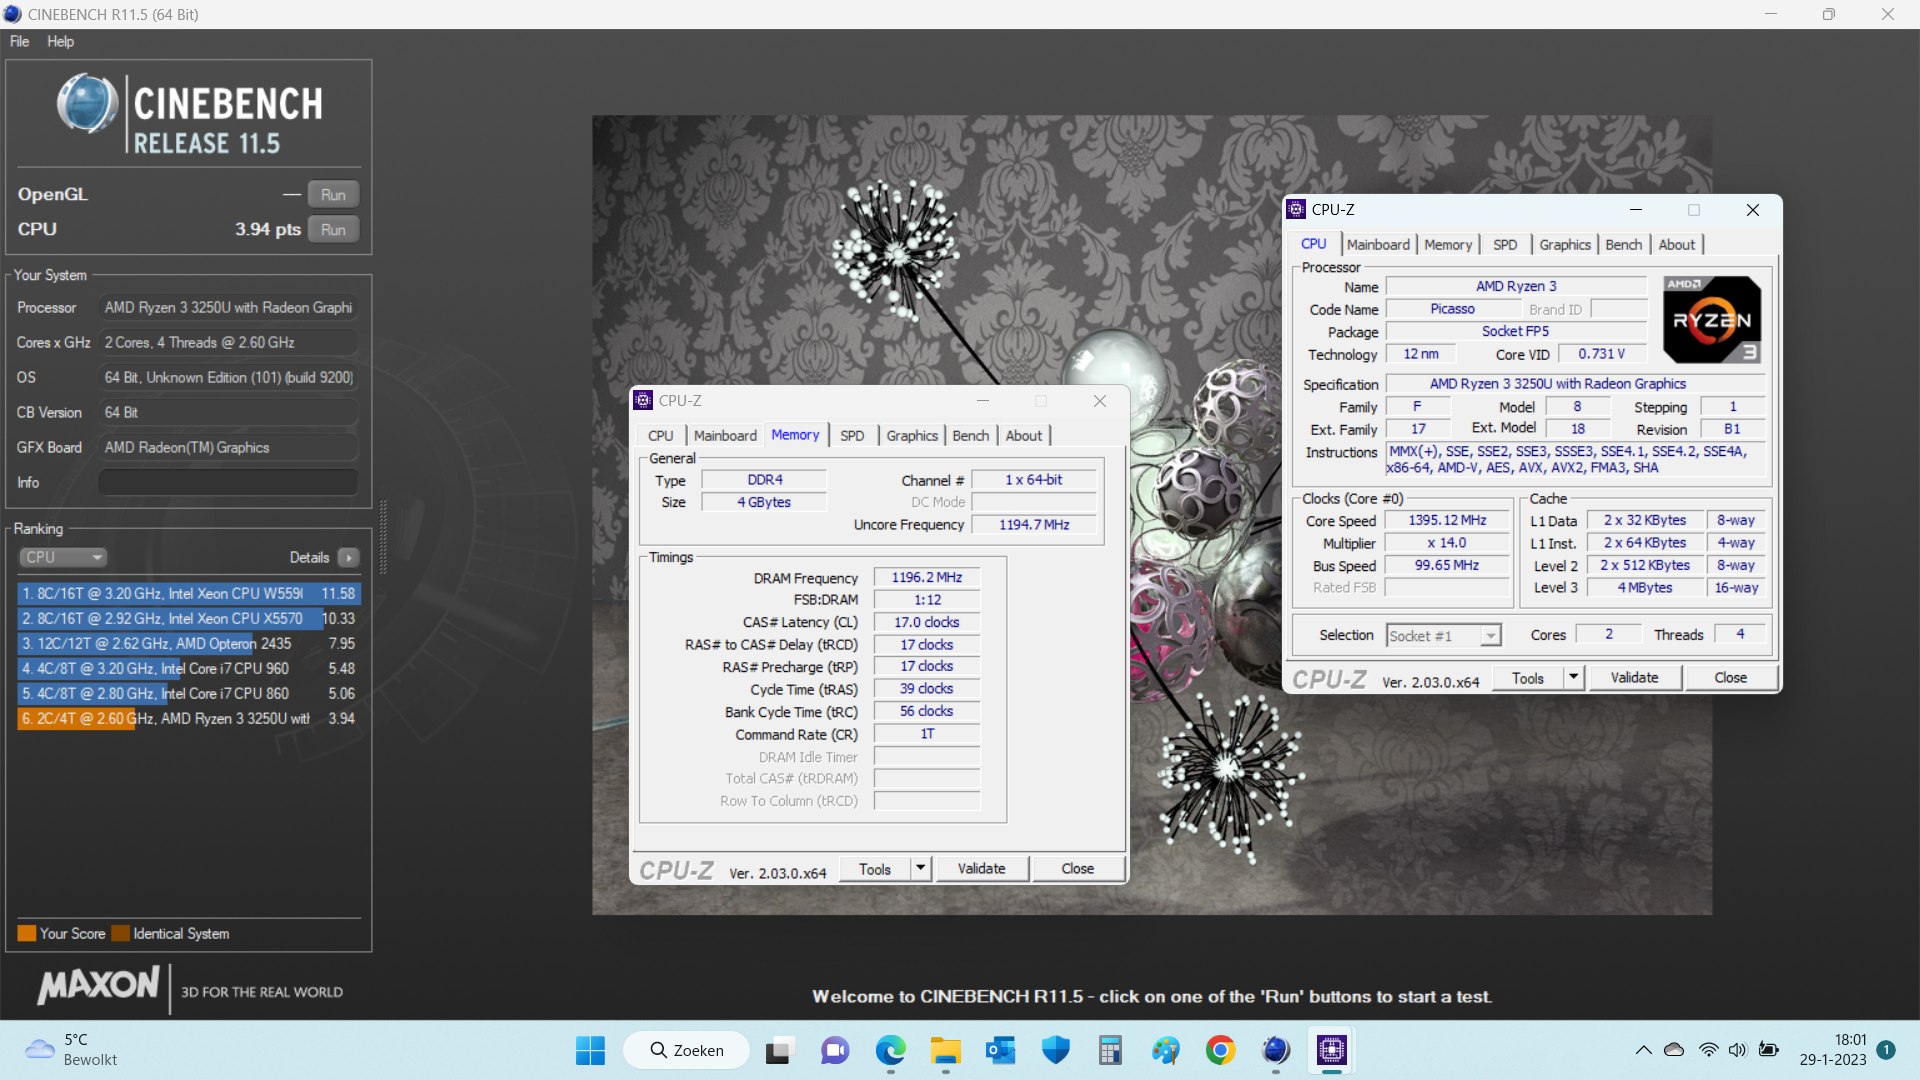Switch to Bench tab in CPU CPU-Z window

1623,245
